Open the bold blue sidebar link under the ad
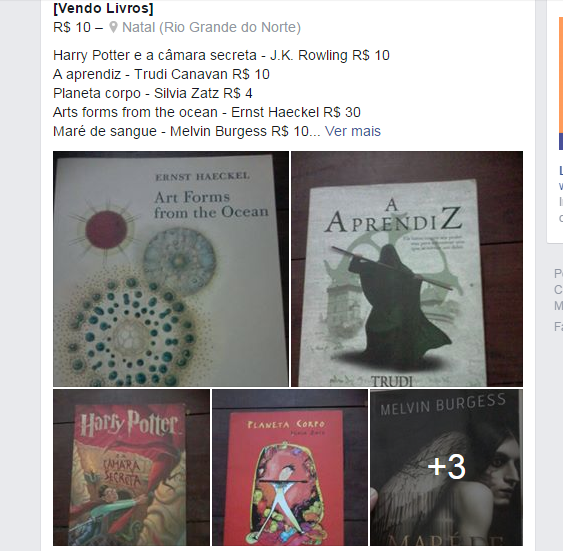Screen dimensions: 563x551 561,171
